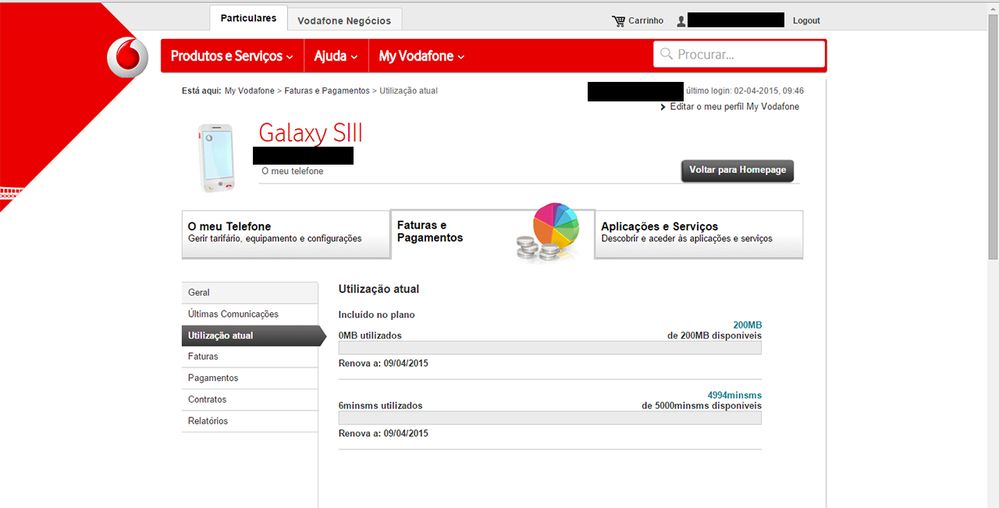Image resolution: width=999 pixels, height=508 pixels.
Task: Expand the Ajuda dropdown menu
Action: [336, 56]
